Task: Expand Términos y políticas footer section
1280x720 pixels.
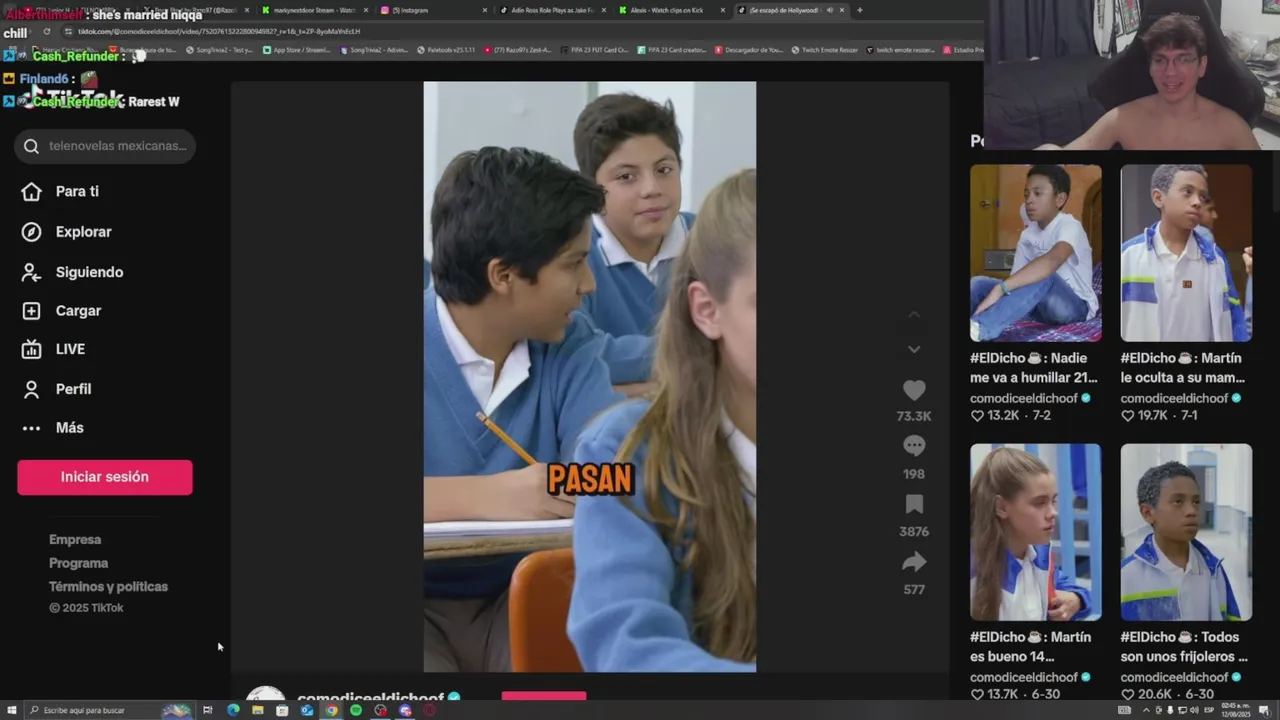Action: pyautogui.click(x=108, y=587)
